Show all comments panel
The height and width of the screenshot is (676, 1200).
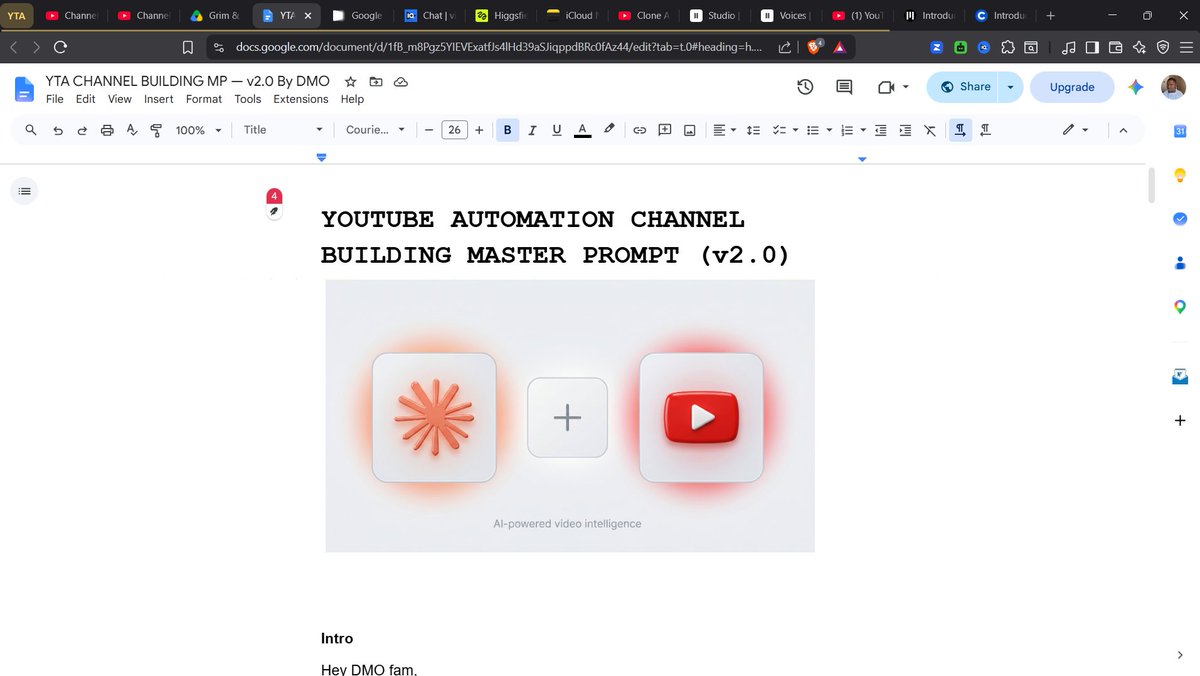pos(844,87)
